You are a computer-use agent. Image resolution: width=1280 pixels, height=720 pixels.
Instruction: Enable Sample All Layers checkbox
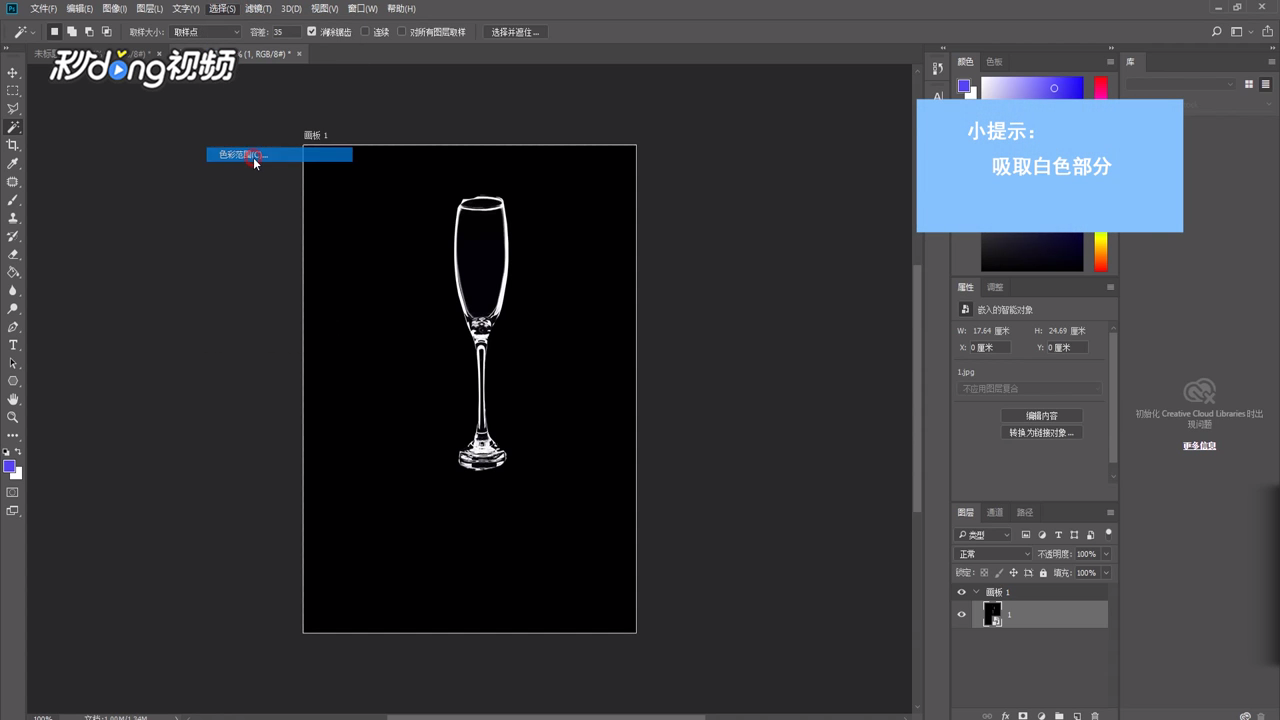pos(402,32)
